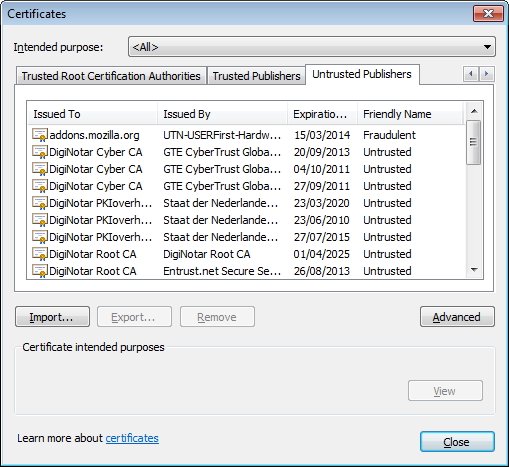Select the Untrusted Publishers tab
The height and width of the screenshot is (467, 509).
click(362, 74)
